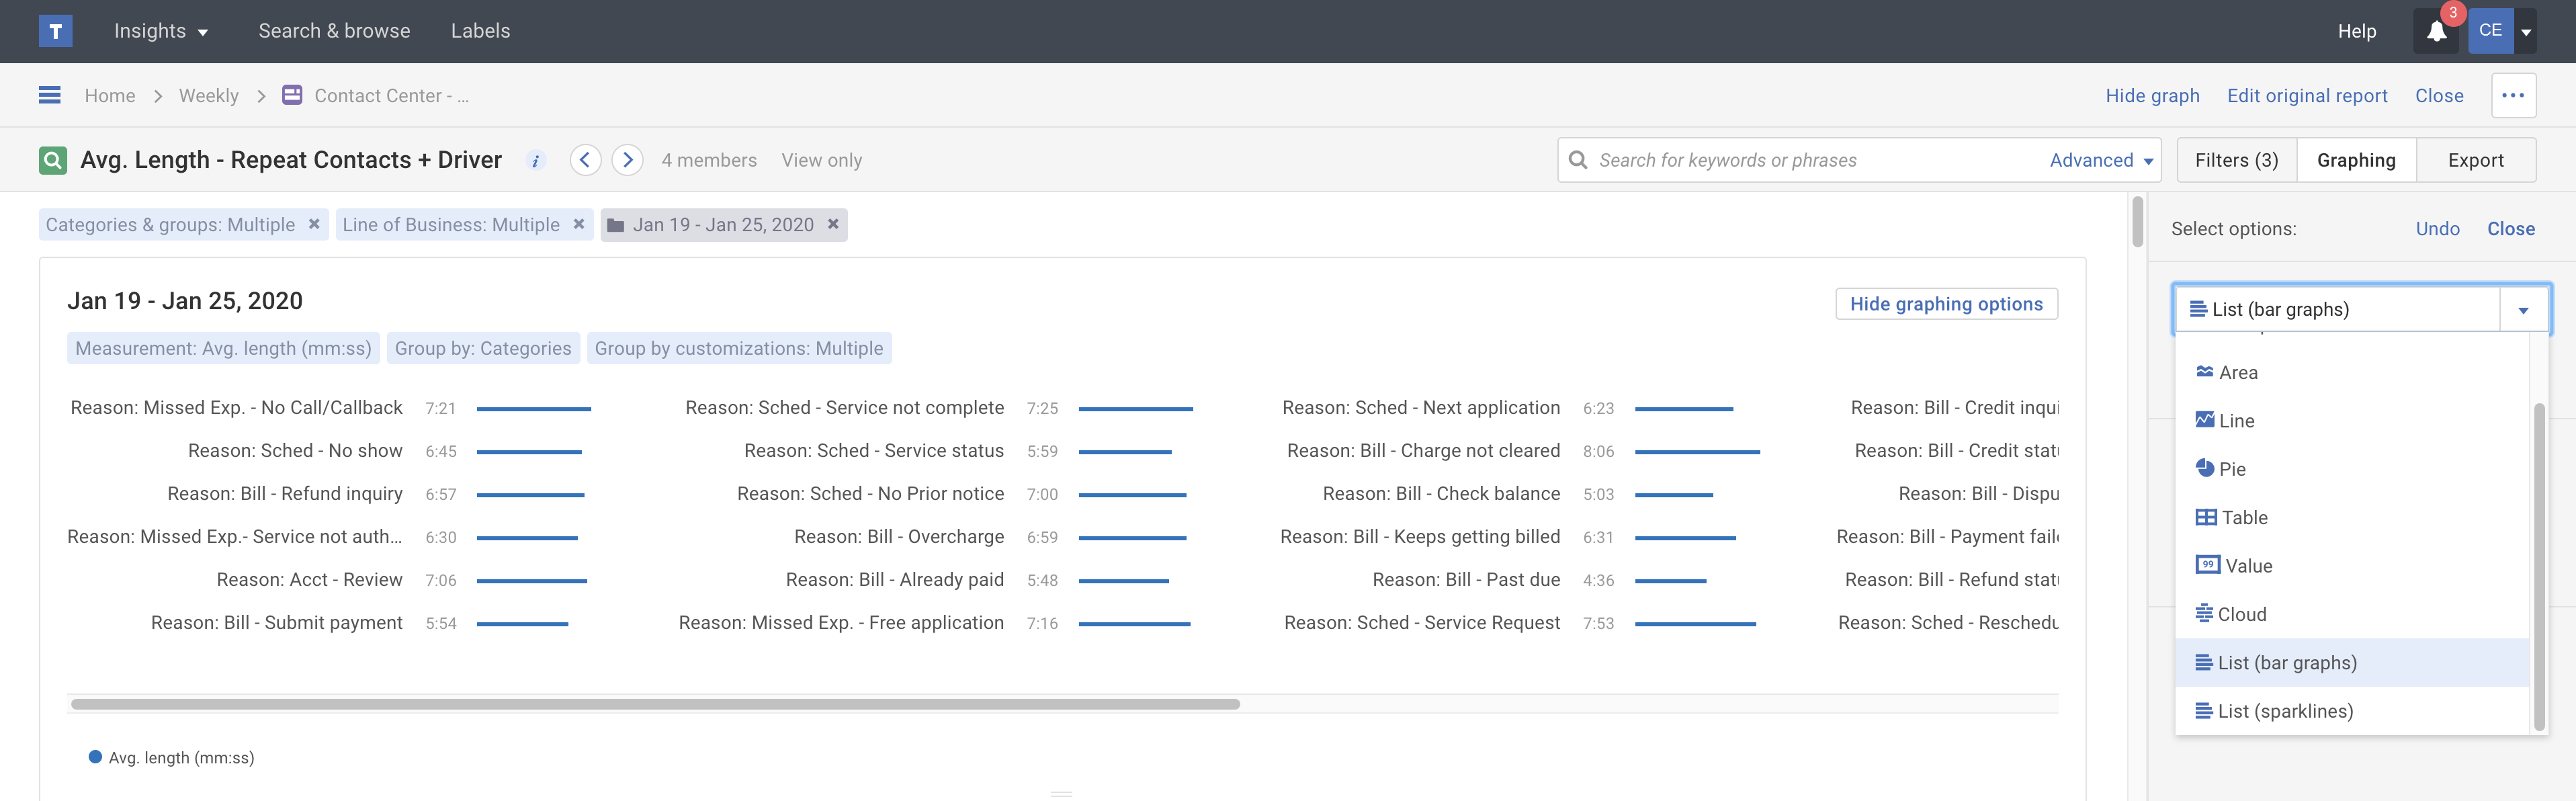This screenshot has width=2576, height=801.
Task: Click the T logo icon
Action: point(56,31)
